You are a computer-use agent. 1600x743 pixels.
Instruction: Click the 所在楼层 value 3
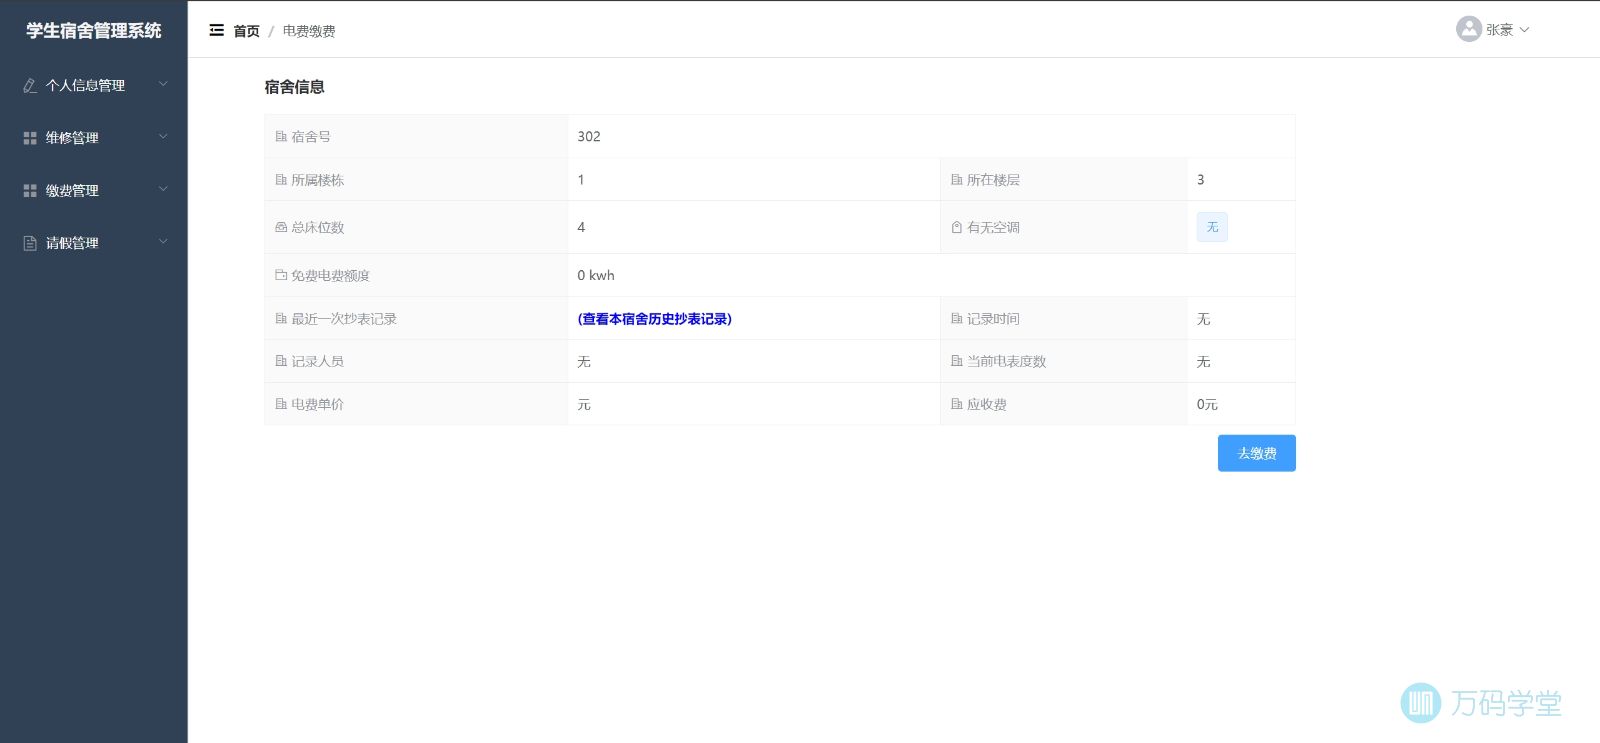point(1201,180)
